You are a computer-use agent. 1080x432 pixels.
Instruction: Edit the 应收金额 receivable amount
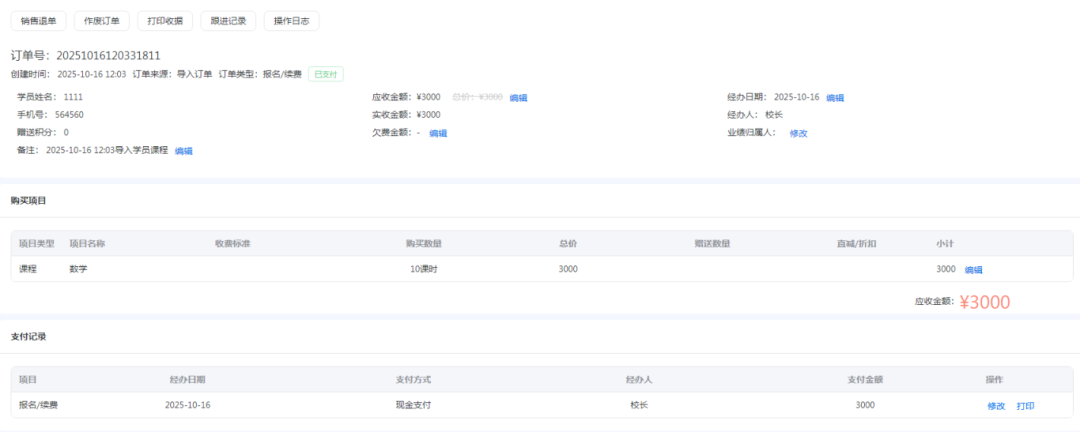coord(518,98)
